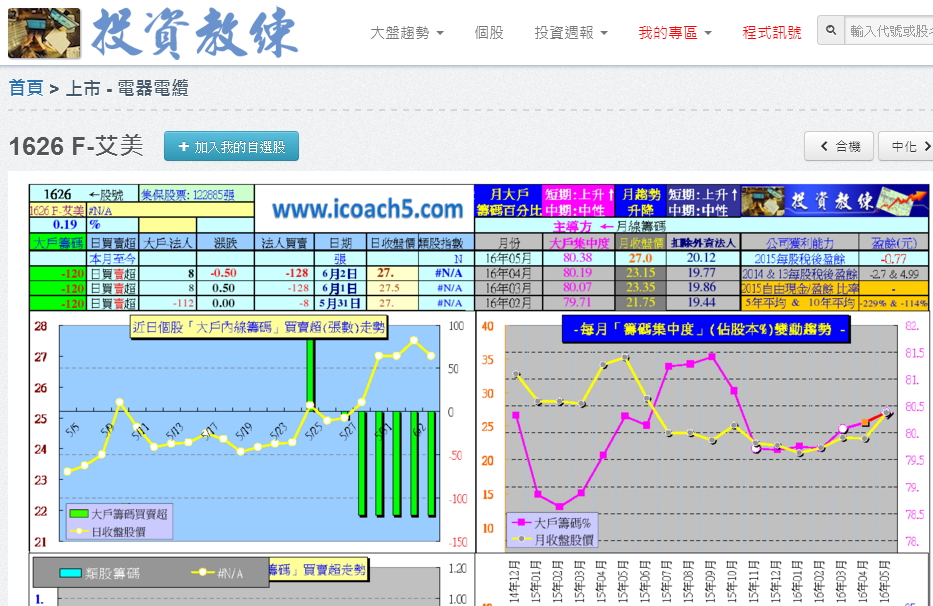Click the green 大戶籌碼買賣超 legend marker
The width and height of the screenshot is (933, 606).
tap(78, 513)
